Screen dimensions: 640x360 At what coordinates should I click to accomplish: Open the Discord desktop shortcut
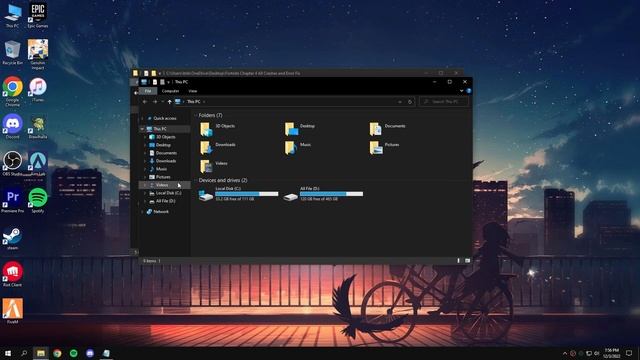(13, 126)
